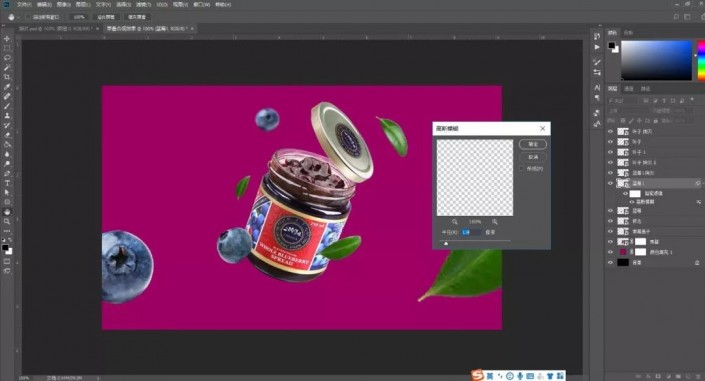Select the Zoom magnifier tool in toolbar

(7, 221)
